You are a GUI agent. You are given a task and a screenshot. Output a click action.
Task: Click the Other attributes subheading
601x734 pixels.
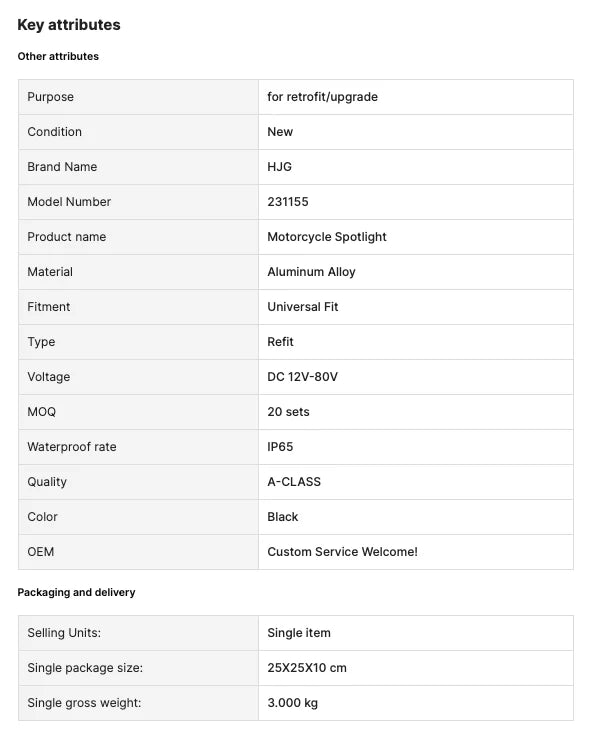point(58,57)
